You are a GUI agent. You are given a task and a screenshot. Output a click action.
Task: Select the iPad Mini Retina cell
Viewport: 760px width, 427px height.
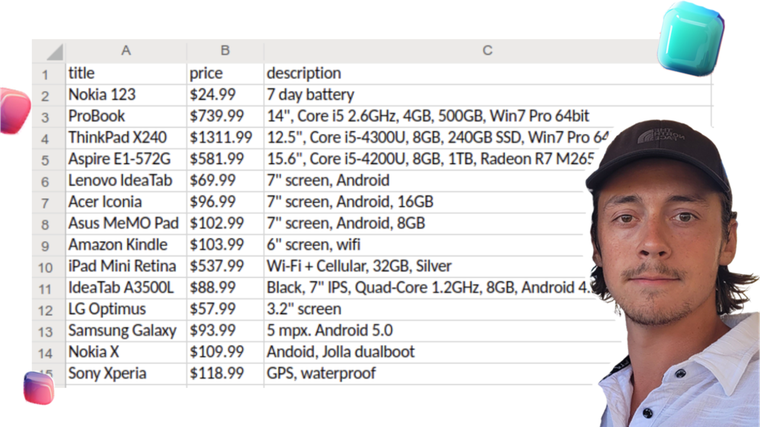[x=126, y=266]
